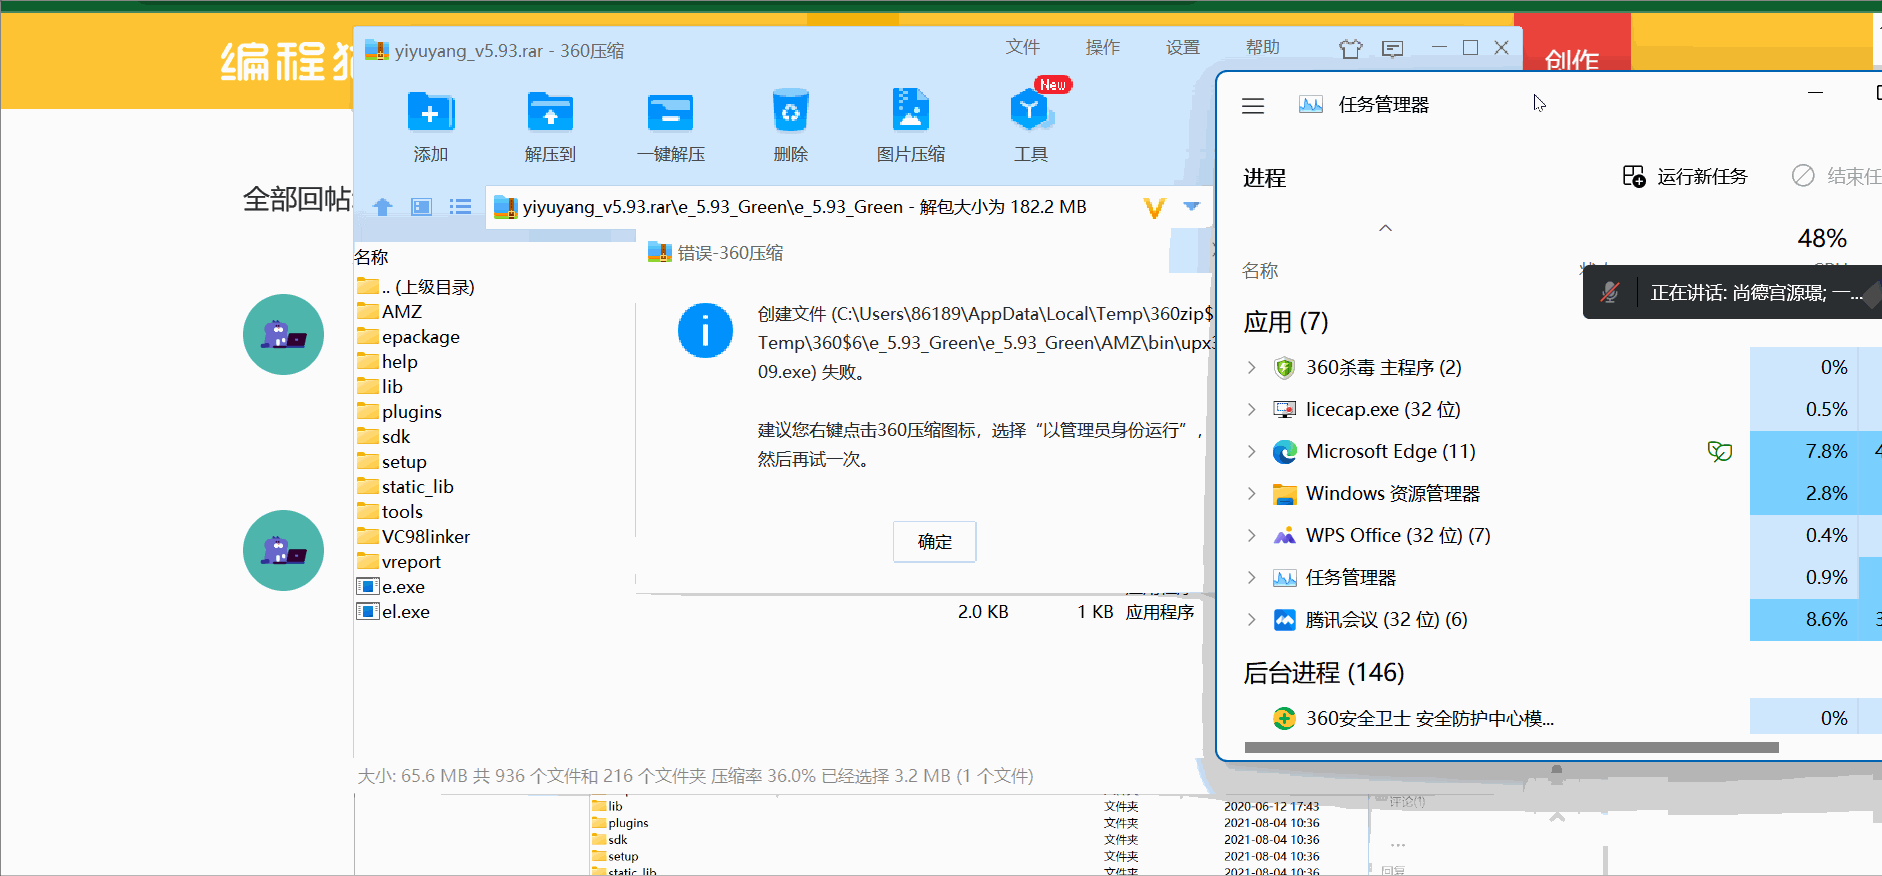Expand the licecap.exe process group

[1251, 410]
